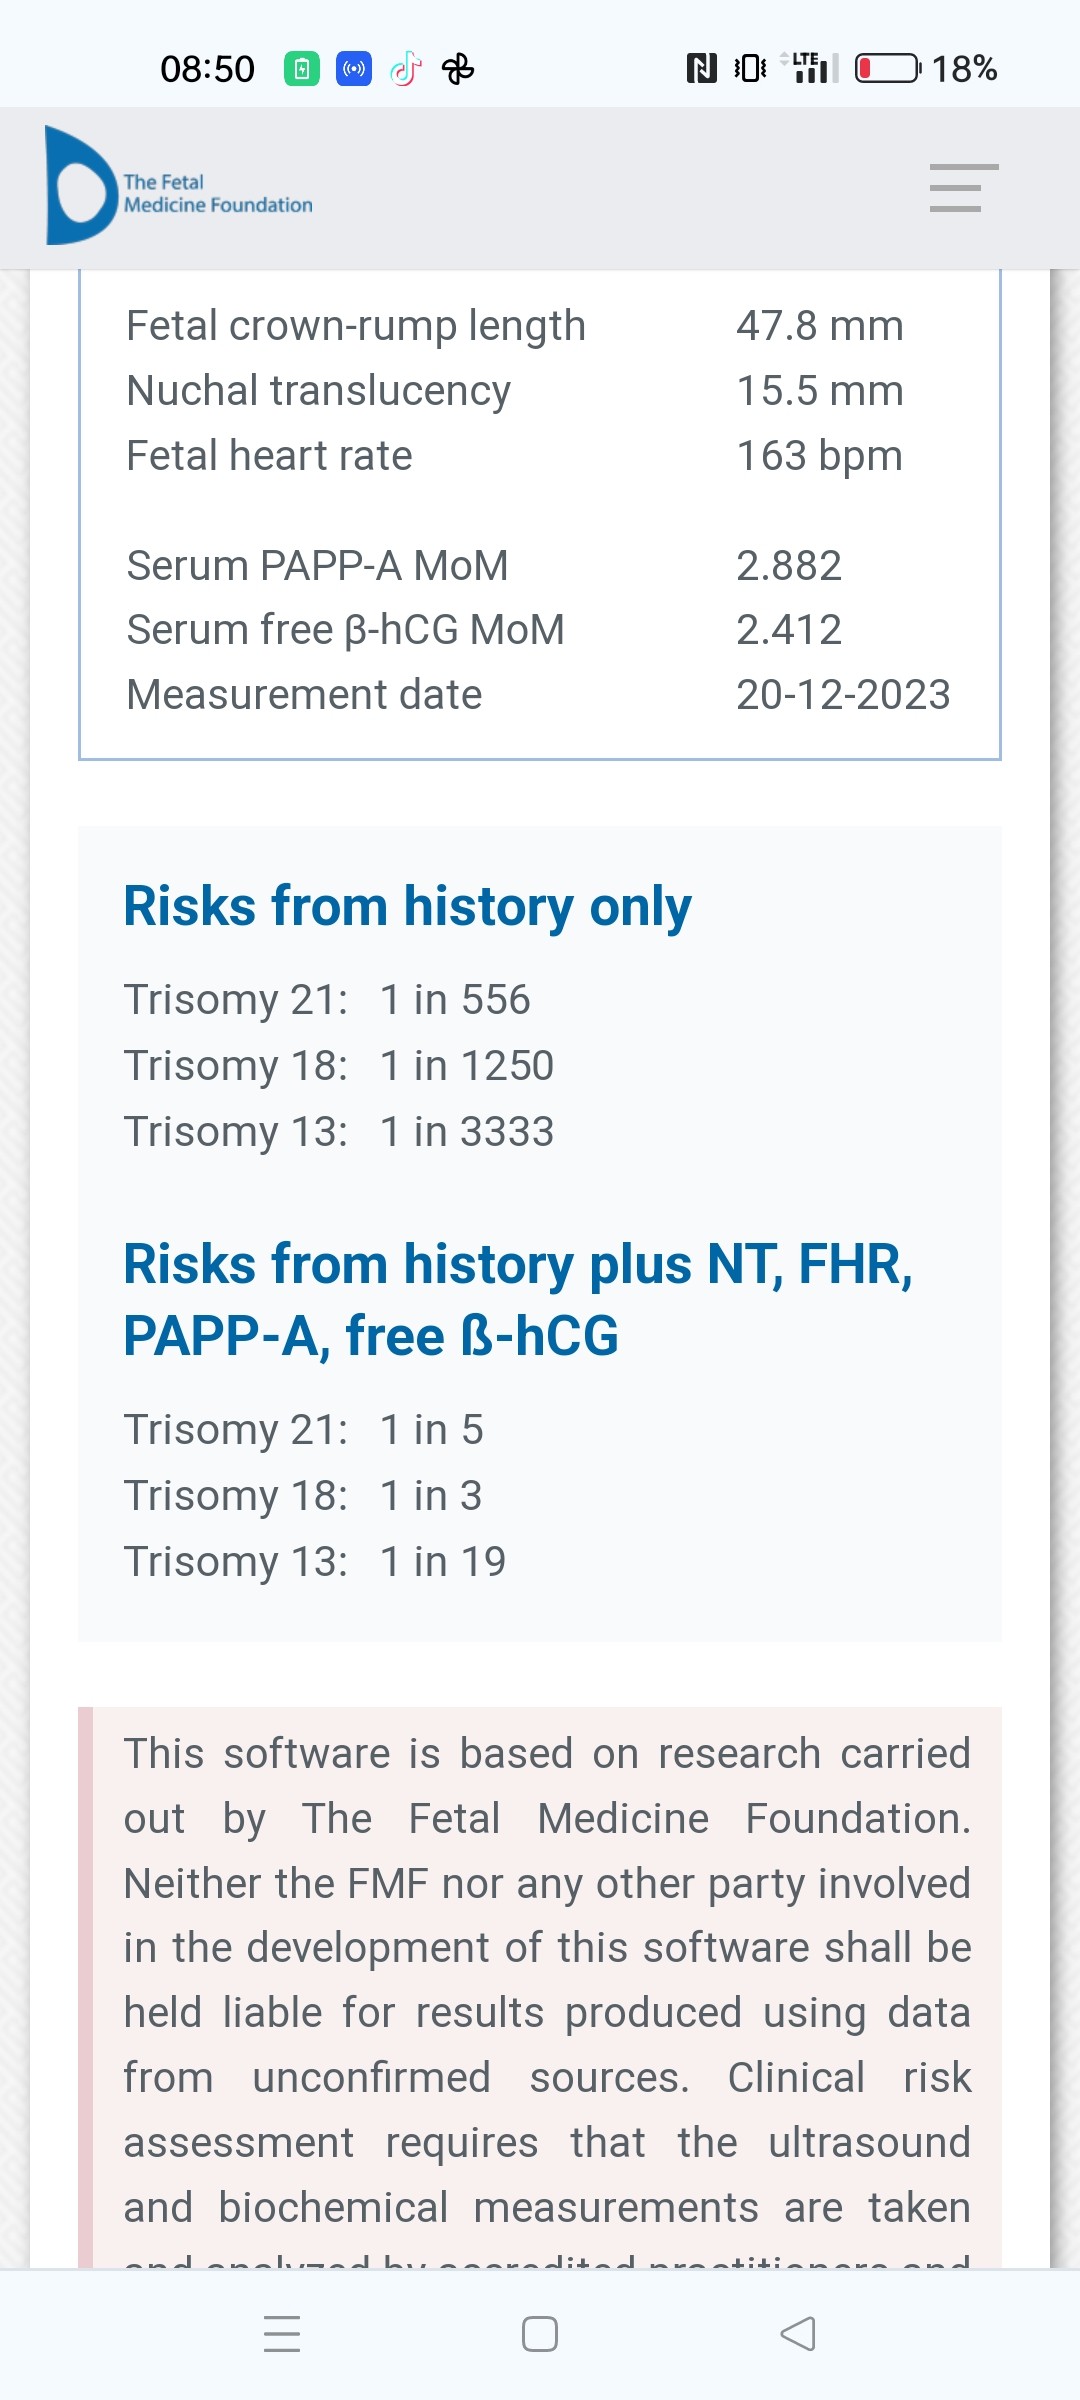Tap the Fetal Medicine Foundation logo
Image resolution: width=1080 pixels, height=2400 pixels.
(x=80, y=186)
